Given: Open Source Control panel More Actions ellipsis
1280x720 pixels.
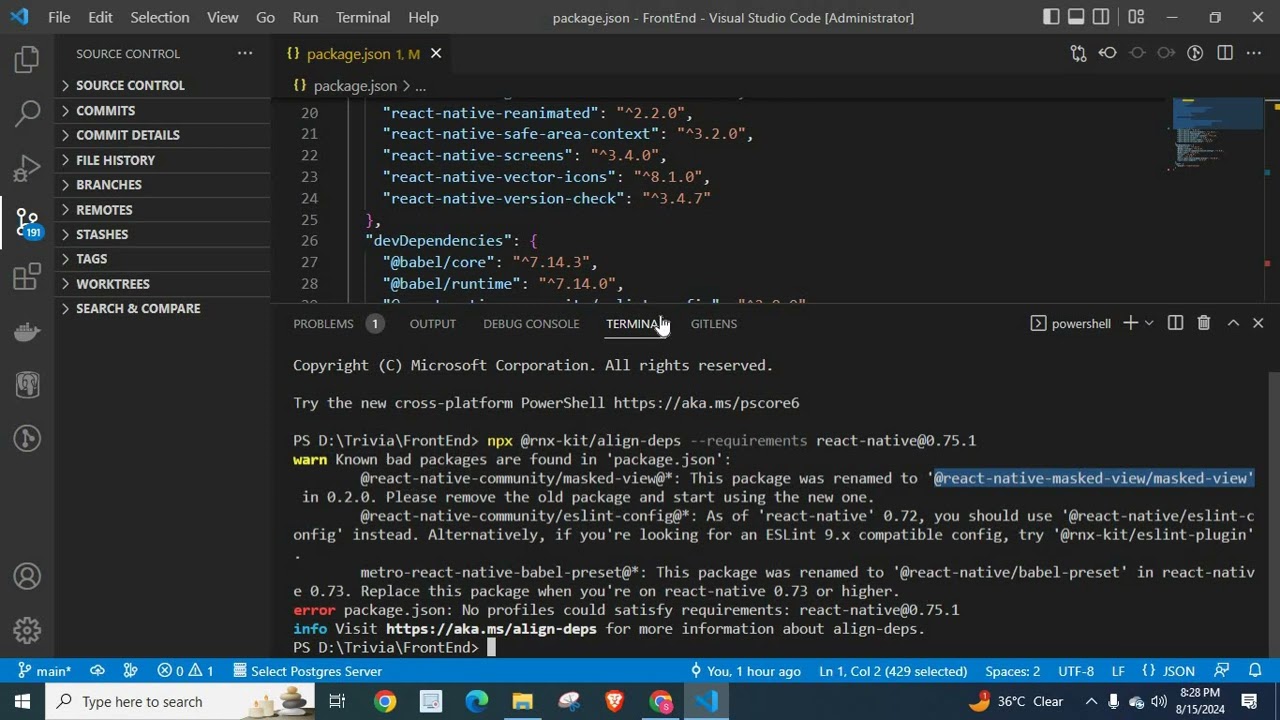Looking at the screenshot, I should pyautogui.click(x=245, y=53).
